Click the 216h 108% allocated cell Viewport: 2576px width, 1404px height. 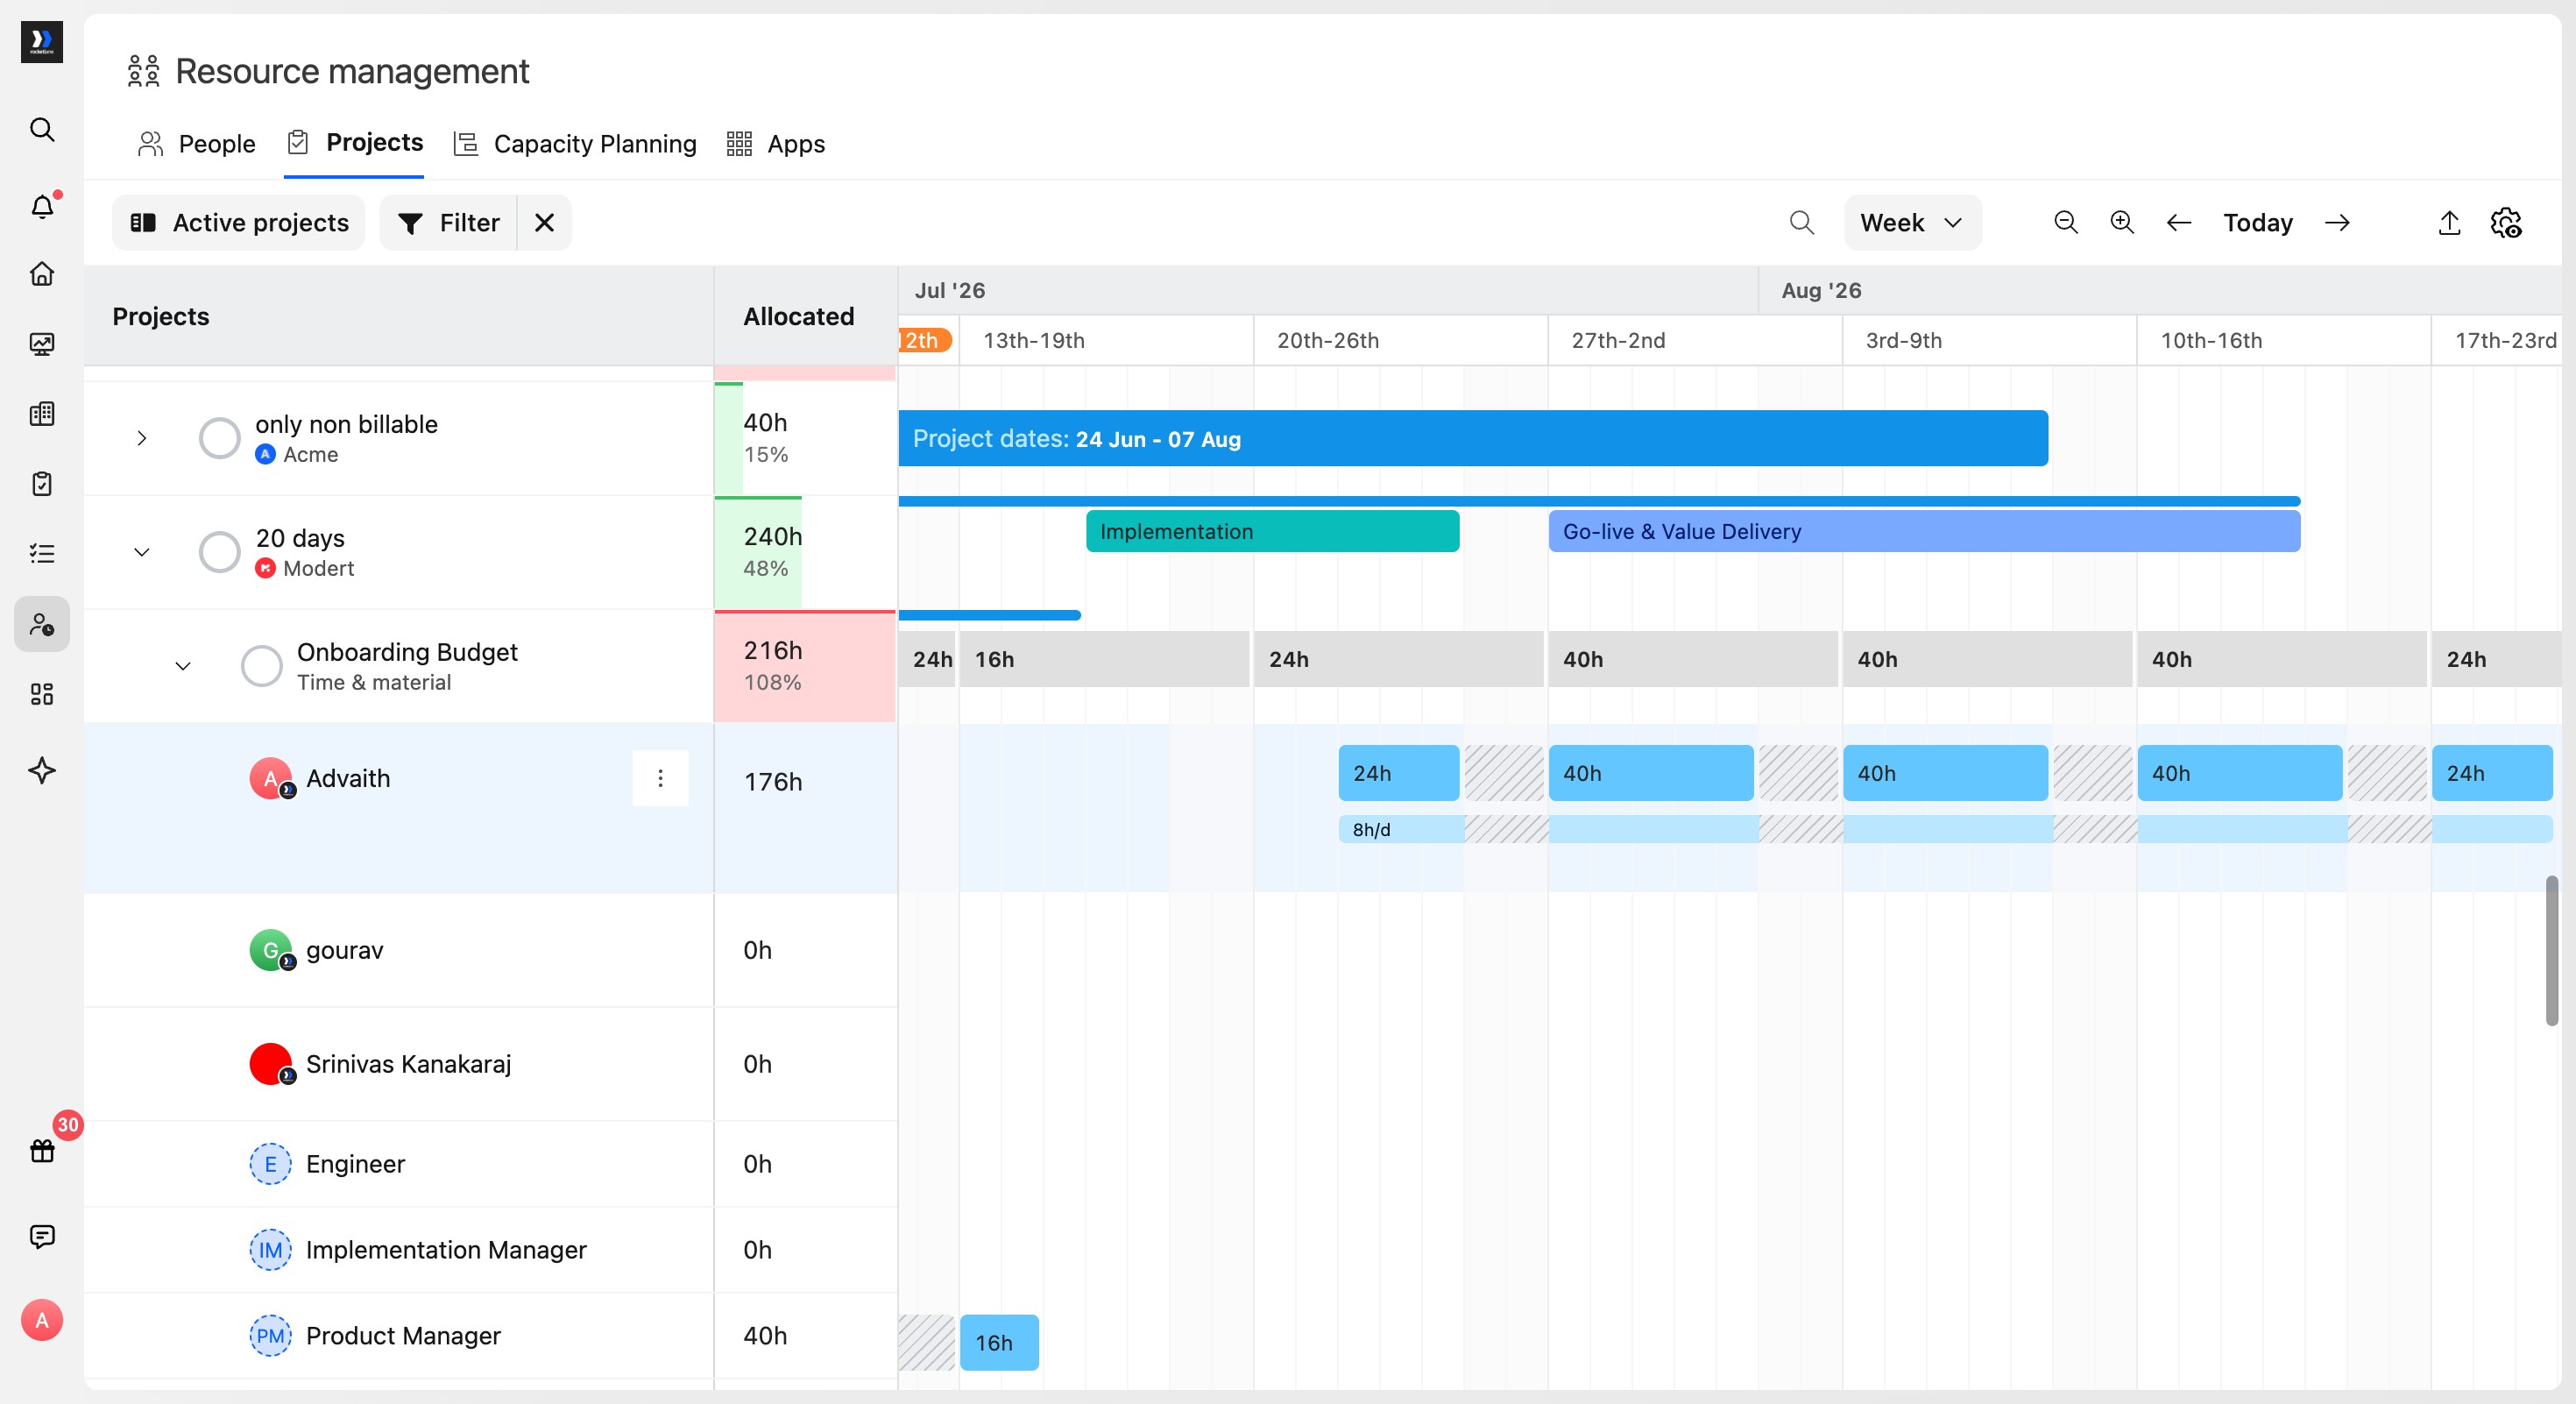(804, 666)
